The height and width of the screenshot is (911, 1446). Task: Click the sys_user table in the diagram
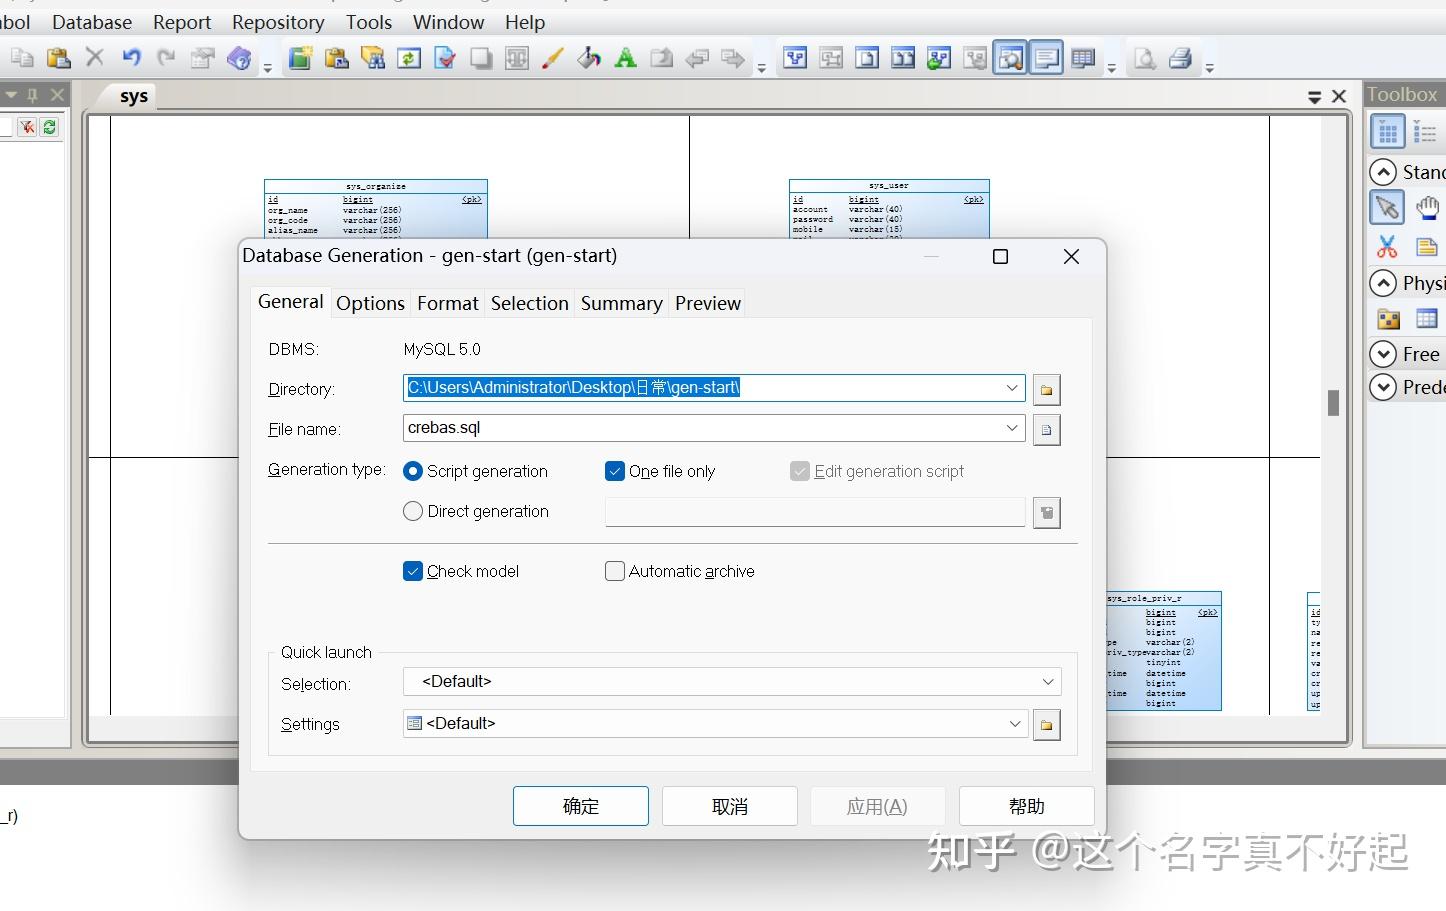click(889, 208)
